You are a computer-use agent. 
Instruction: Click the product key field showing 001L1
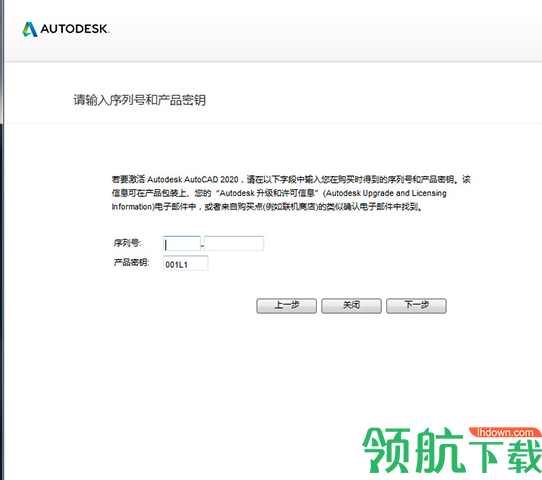pos(186,263)
